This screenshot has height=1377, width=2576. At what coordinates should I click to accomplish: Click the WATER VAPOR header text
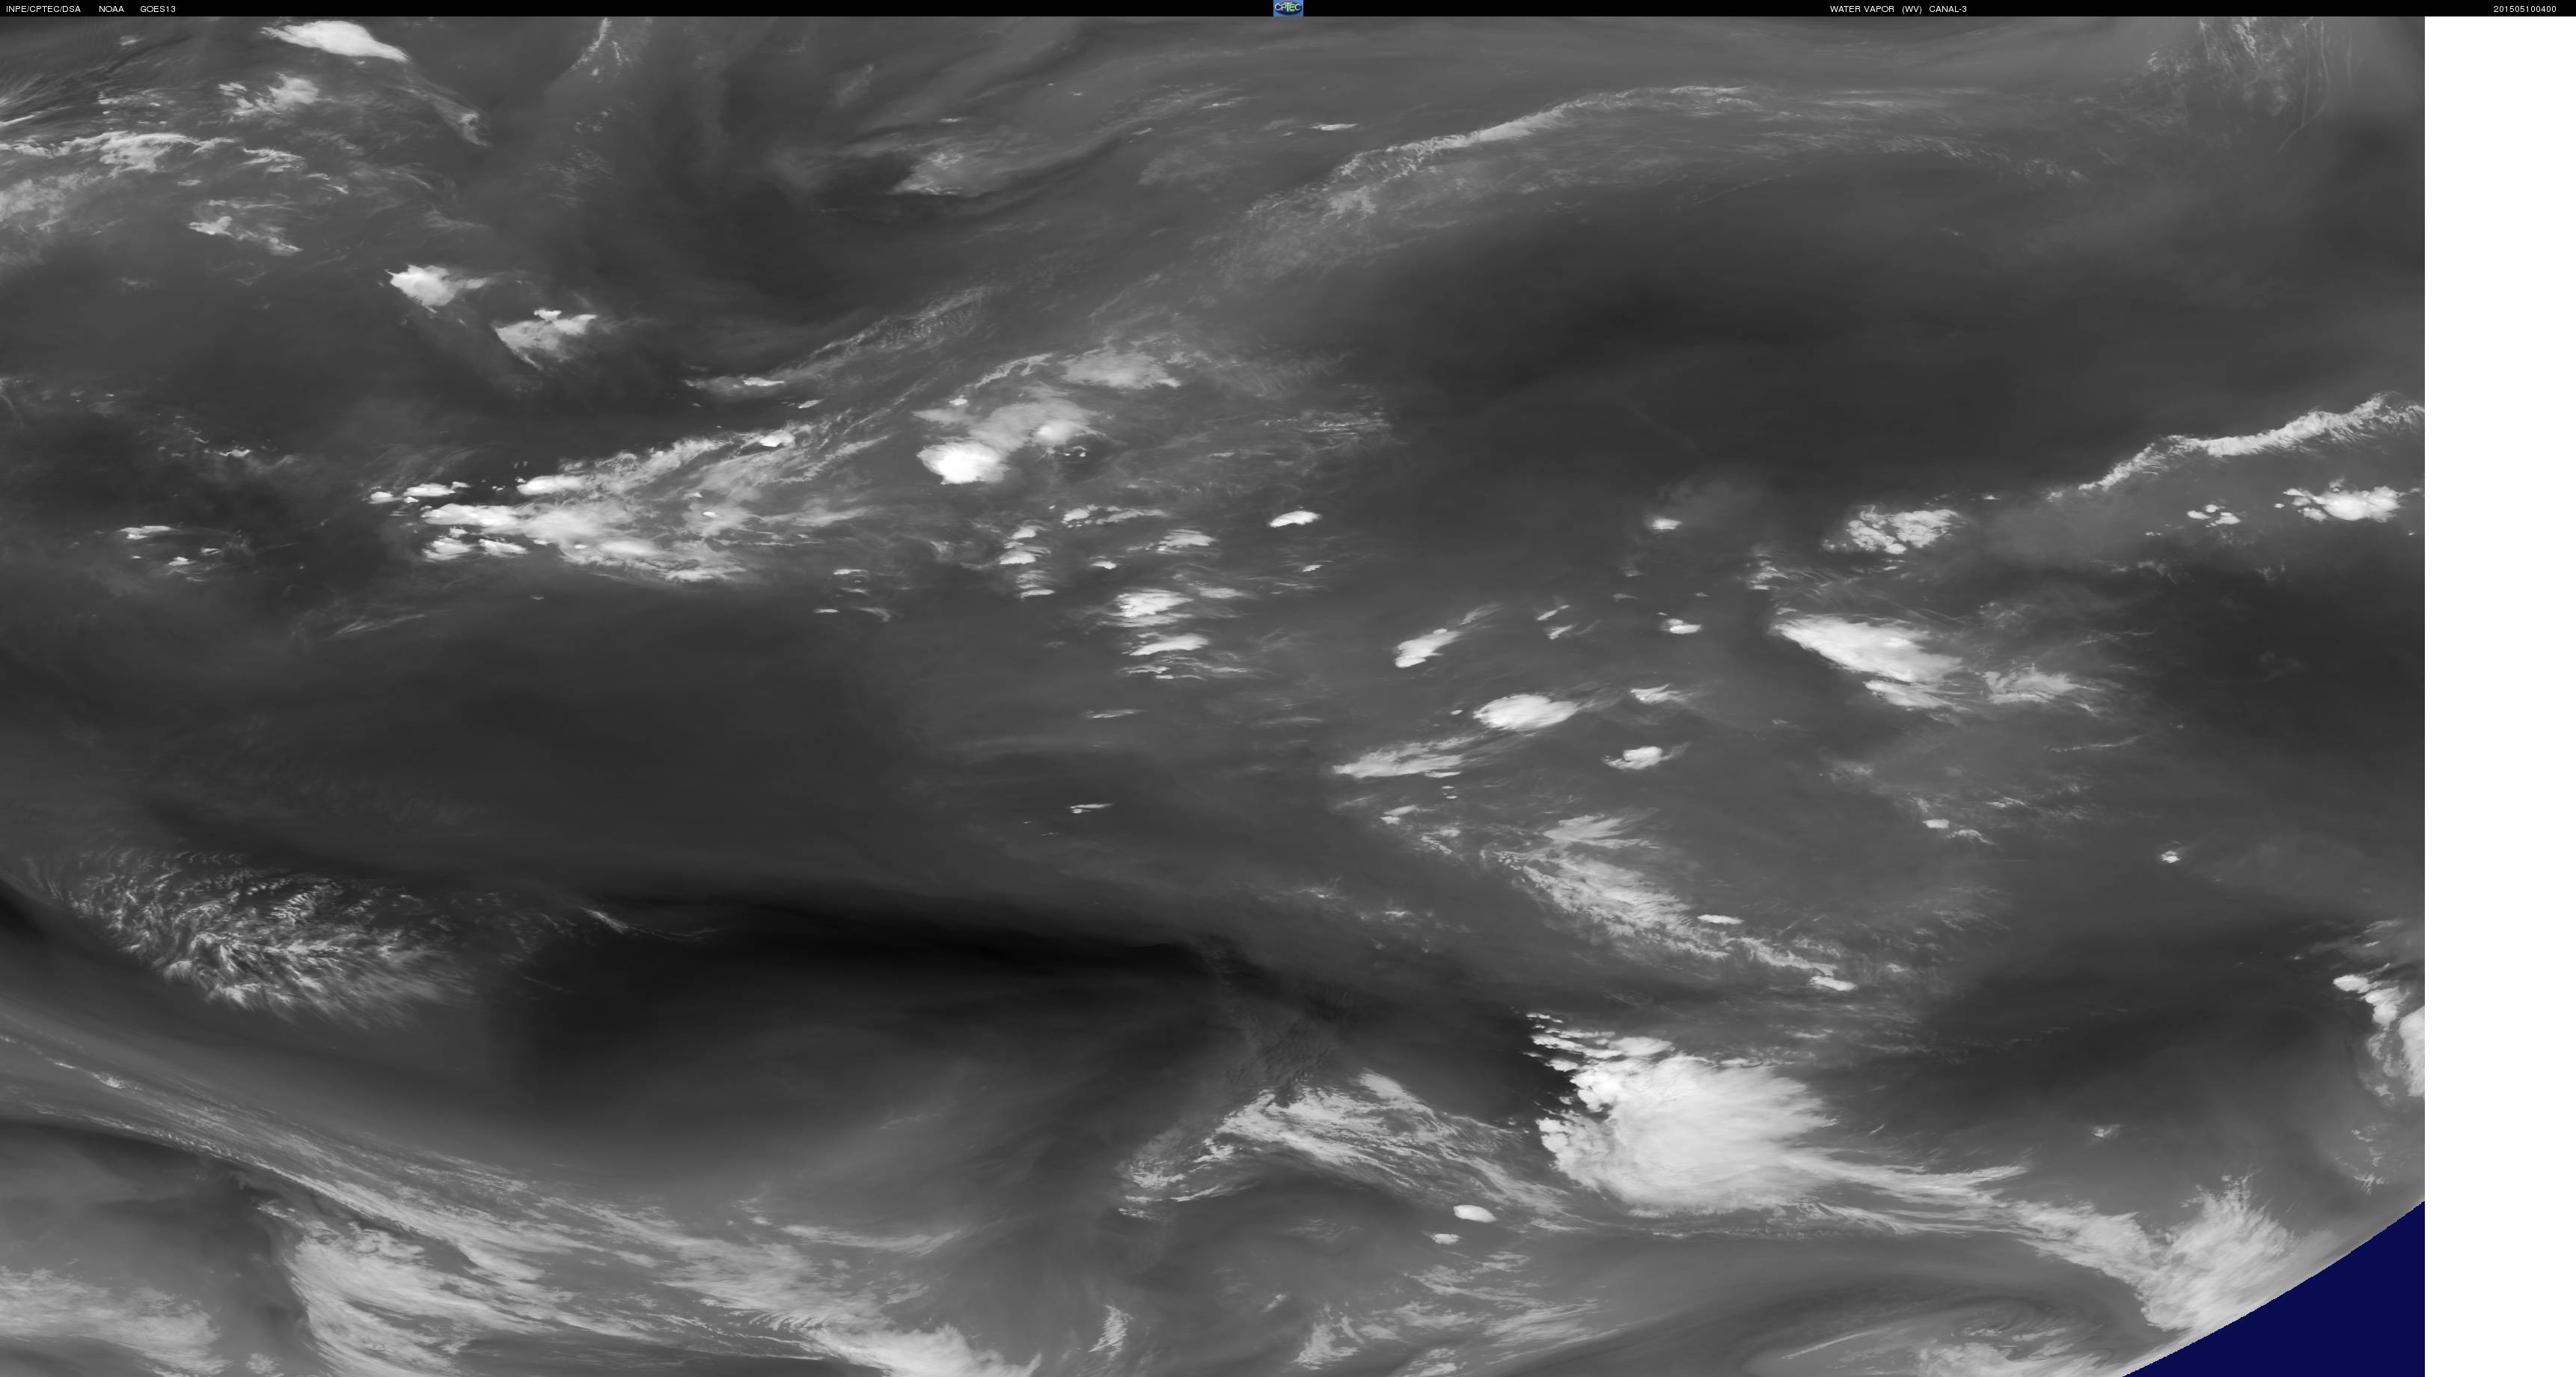[x=1862, y=9]
